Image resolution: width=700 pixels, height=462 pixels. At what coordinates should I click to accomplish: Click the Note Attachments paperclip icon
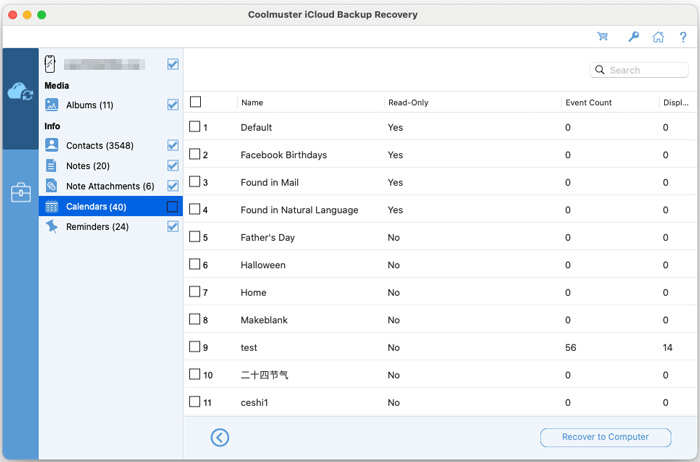pyautogui.click(x=52, y=186)
